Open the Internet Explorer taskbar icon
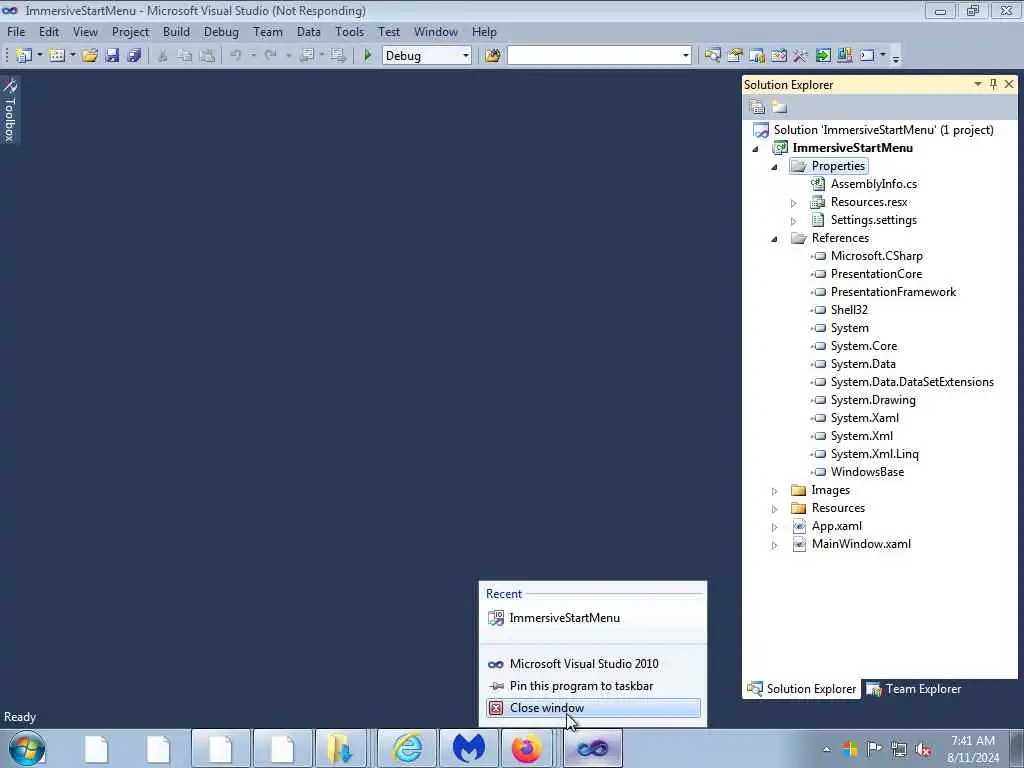The image size is (1024, 768). pos(407,748)
